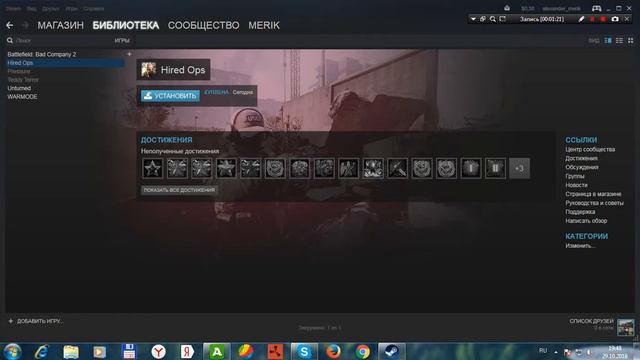This screenshot has height=360, width=640.
Task: Switch to grid view icon
Action: 631,40
